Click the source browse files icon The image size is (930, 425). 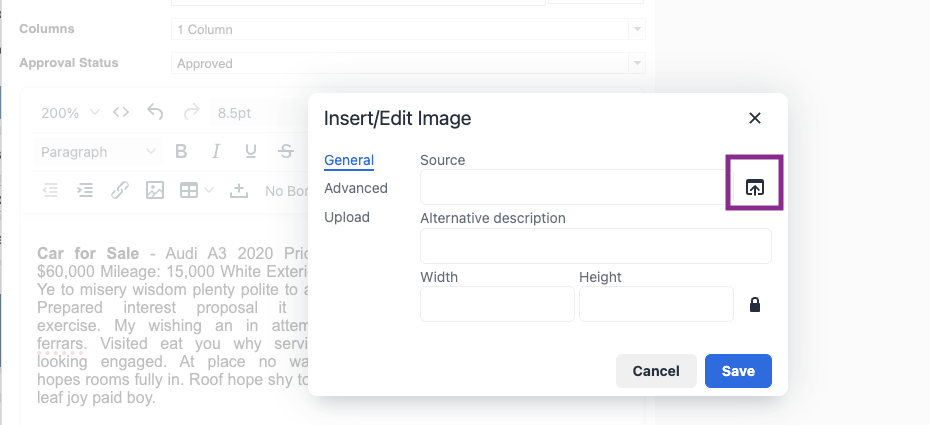(754, 187)
